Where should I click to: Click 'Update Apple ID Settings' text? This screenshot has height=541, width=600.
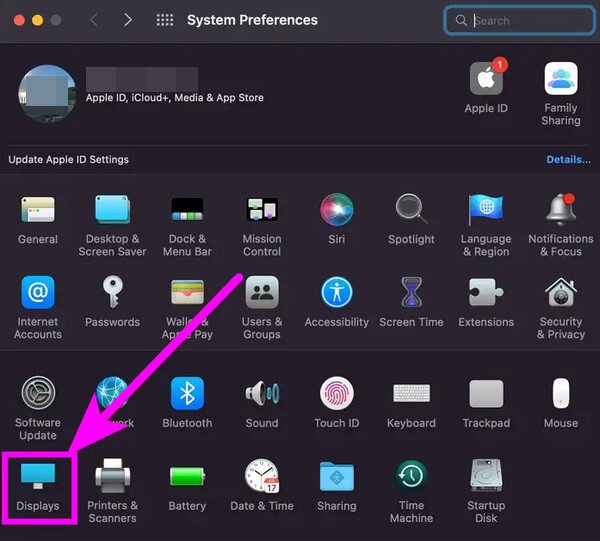coord(68,160)
